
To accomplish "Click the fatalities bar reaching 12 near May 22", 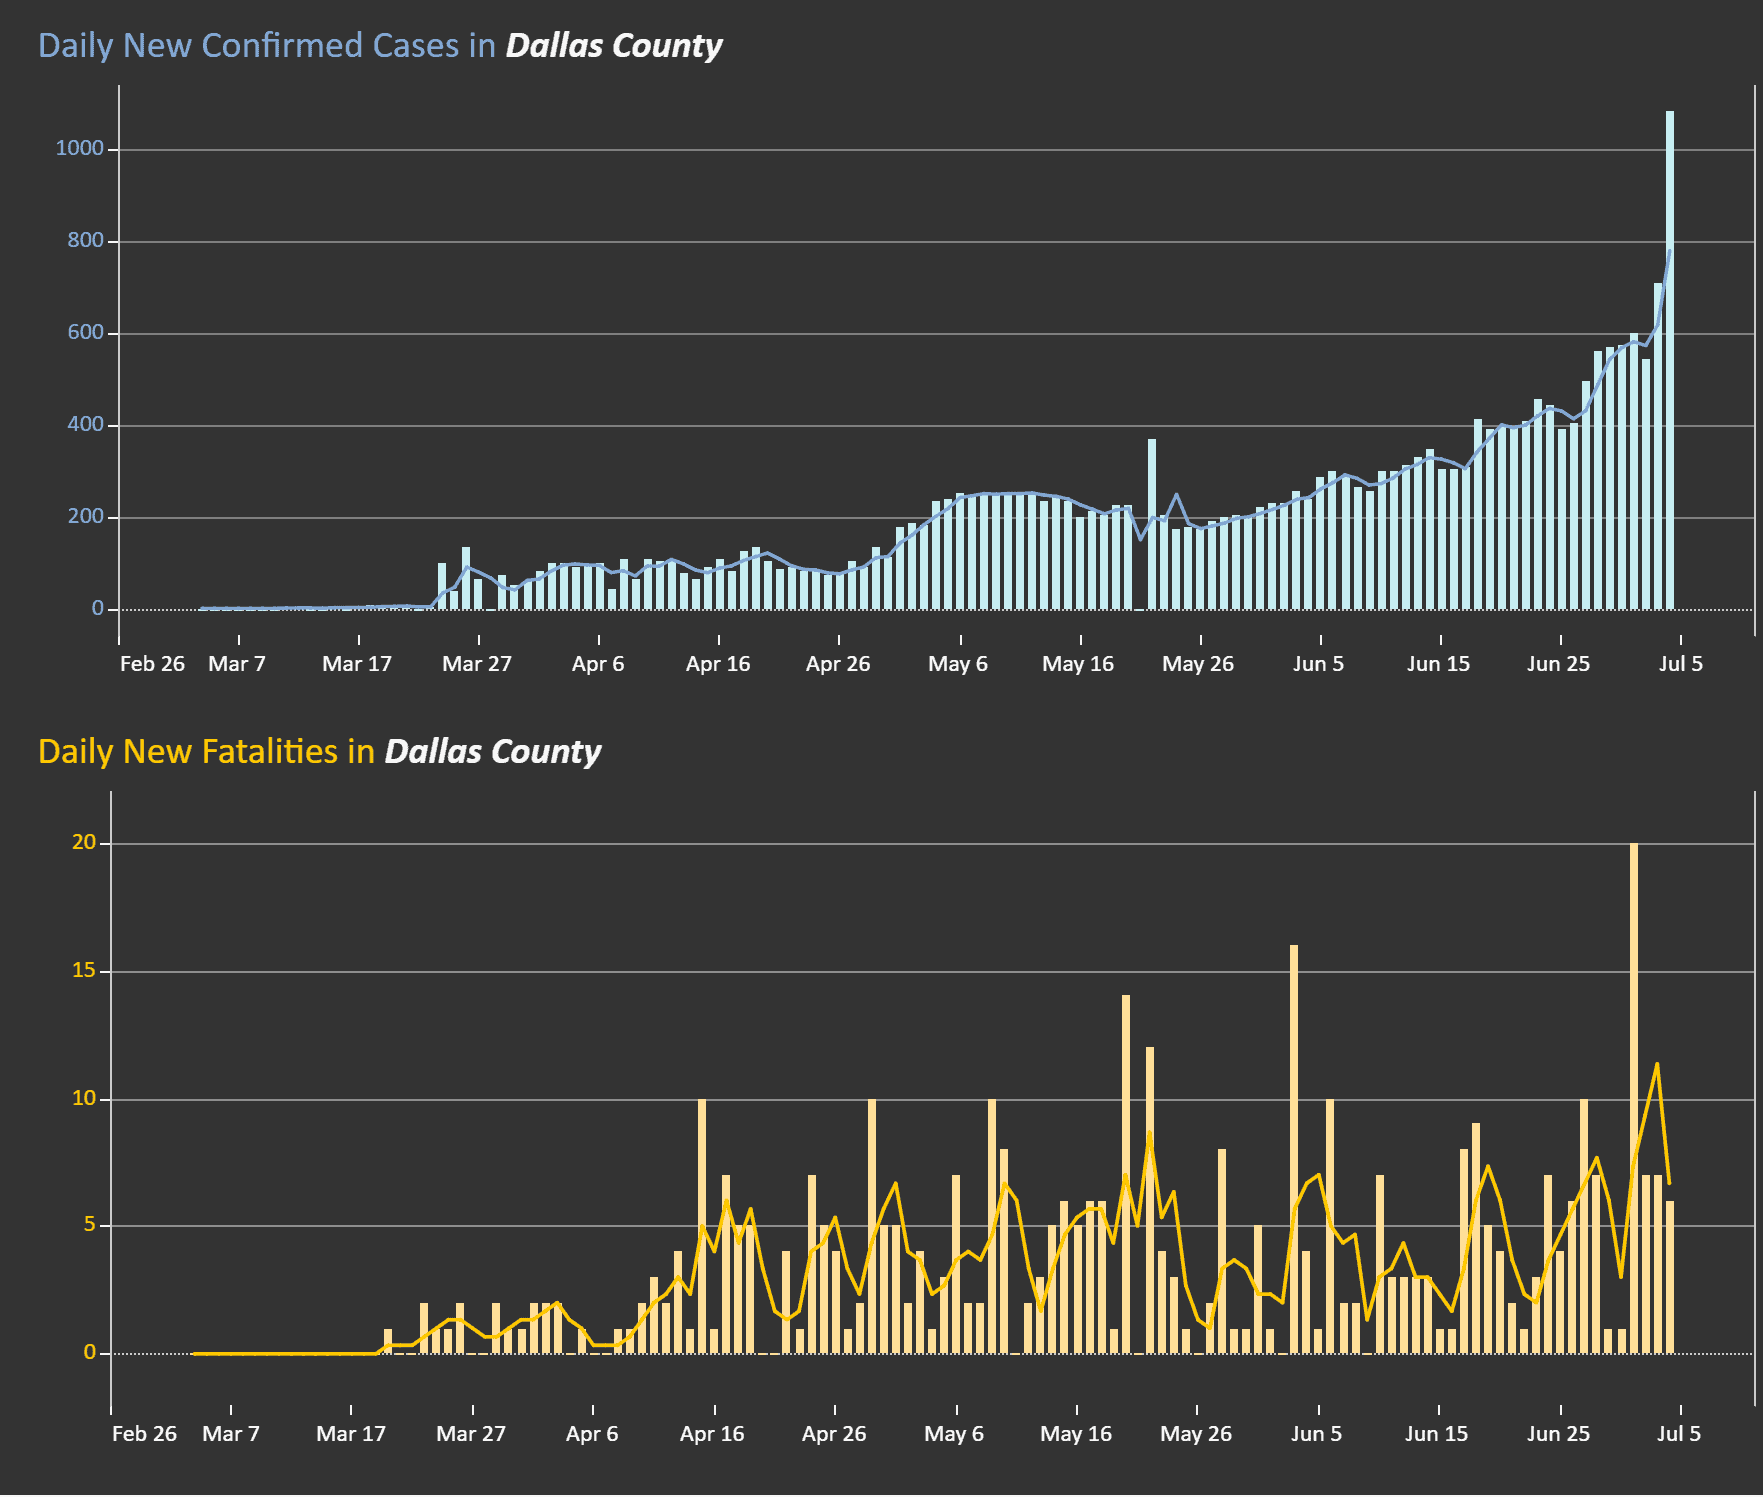I will tap(1150, 1200).
